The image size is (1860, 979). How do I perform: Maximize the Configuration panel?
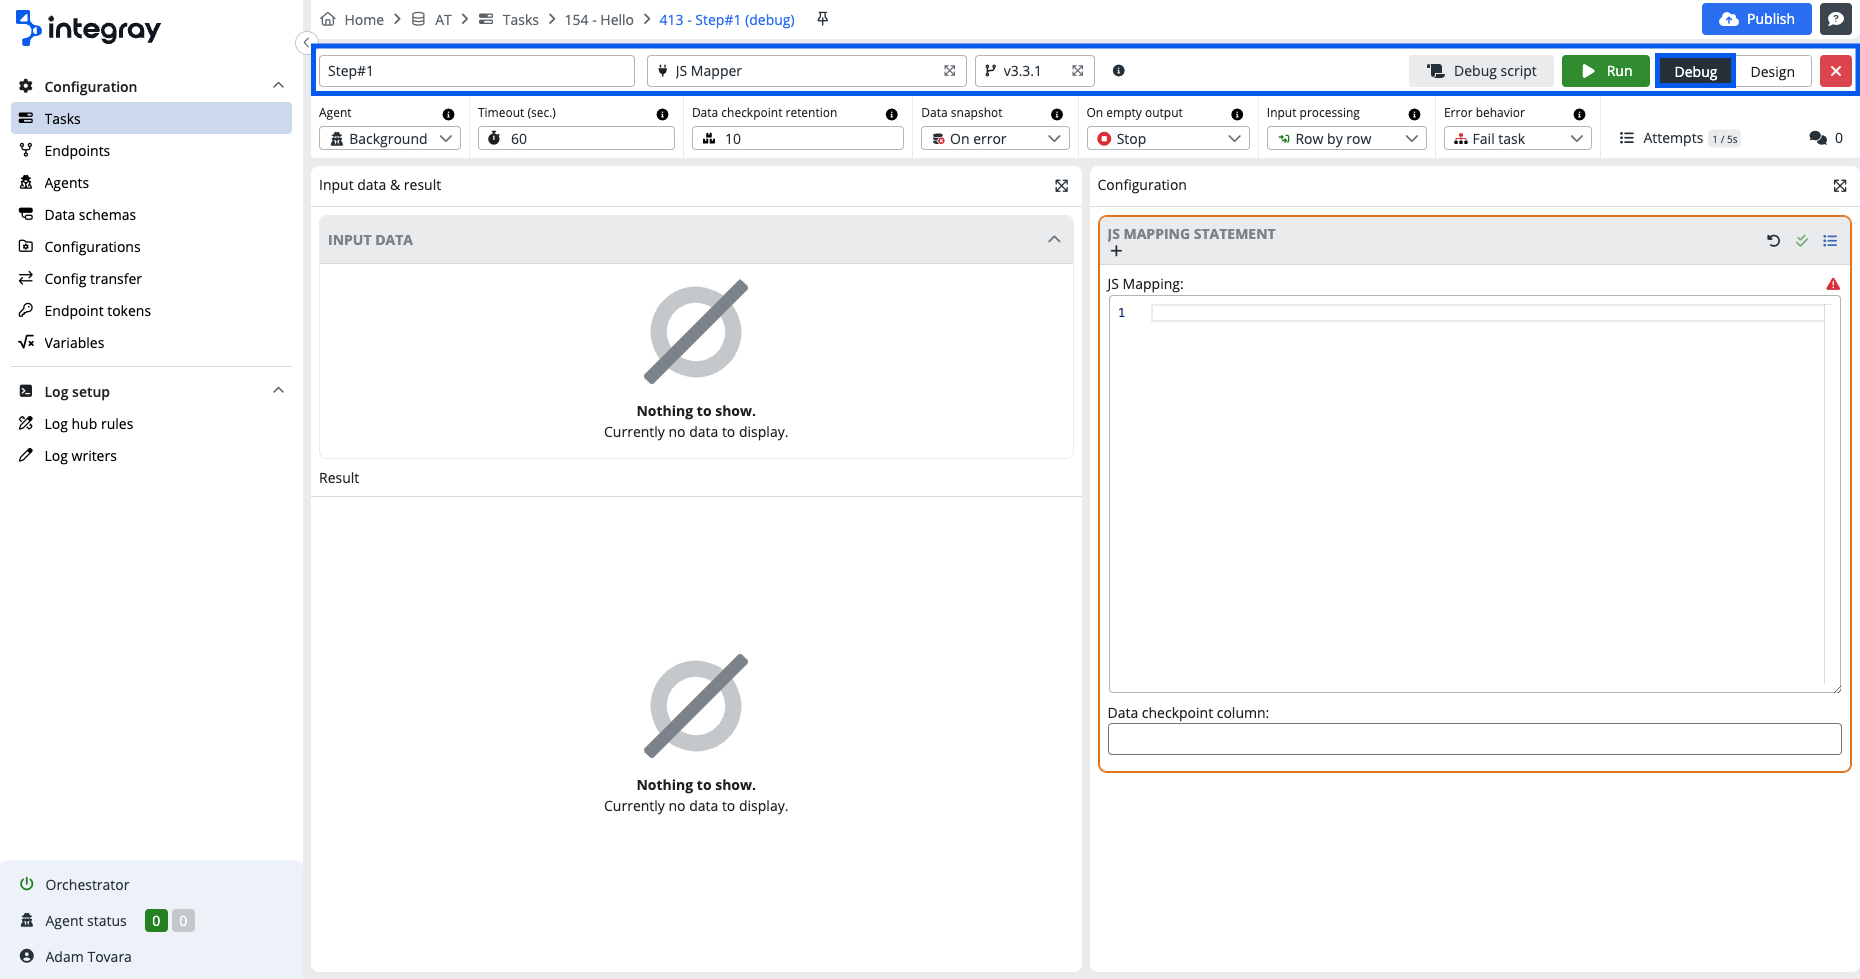(x=1839, y=186)
